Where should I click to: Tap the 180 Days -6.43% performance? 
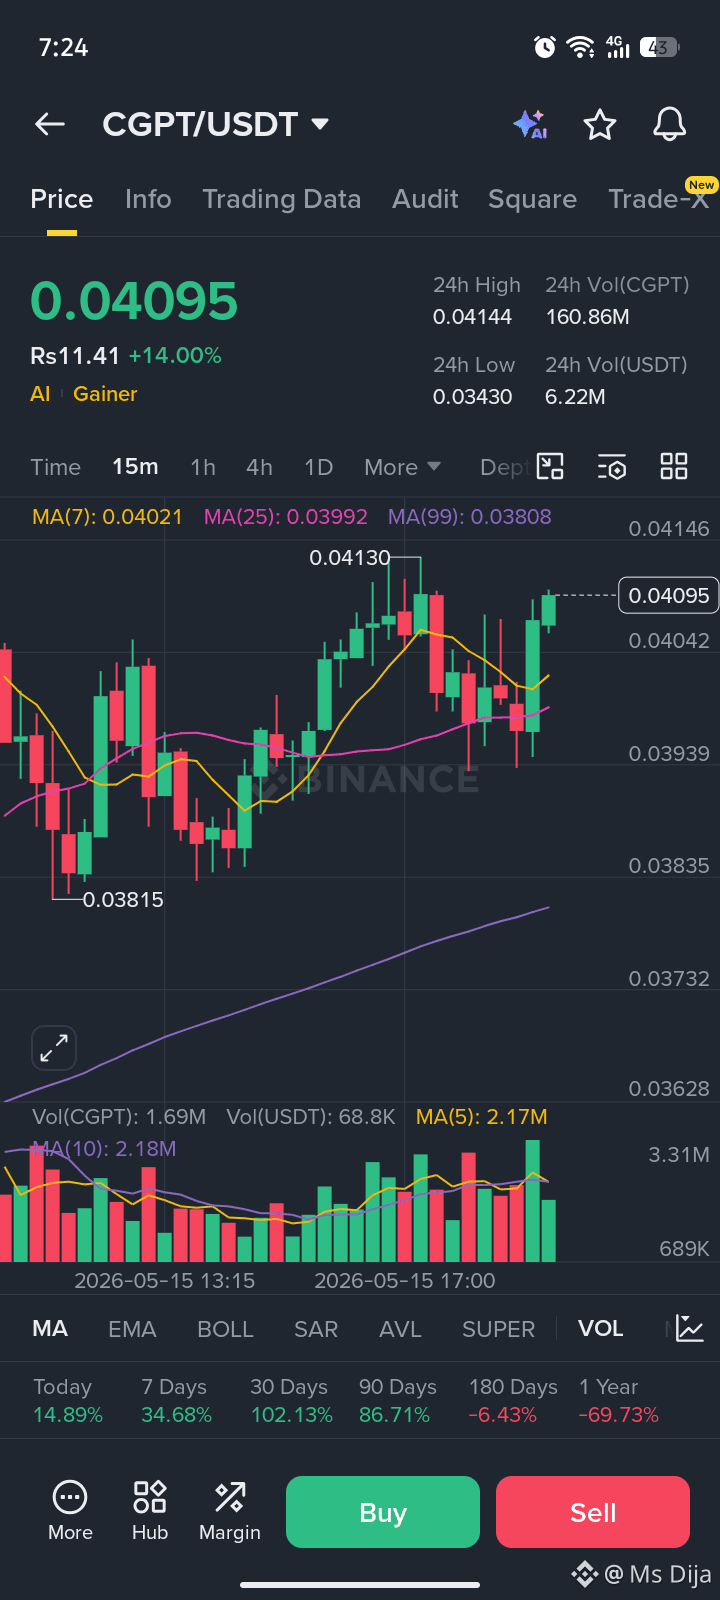tap(513, 1401)
